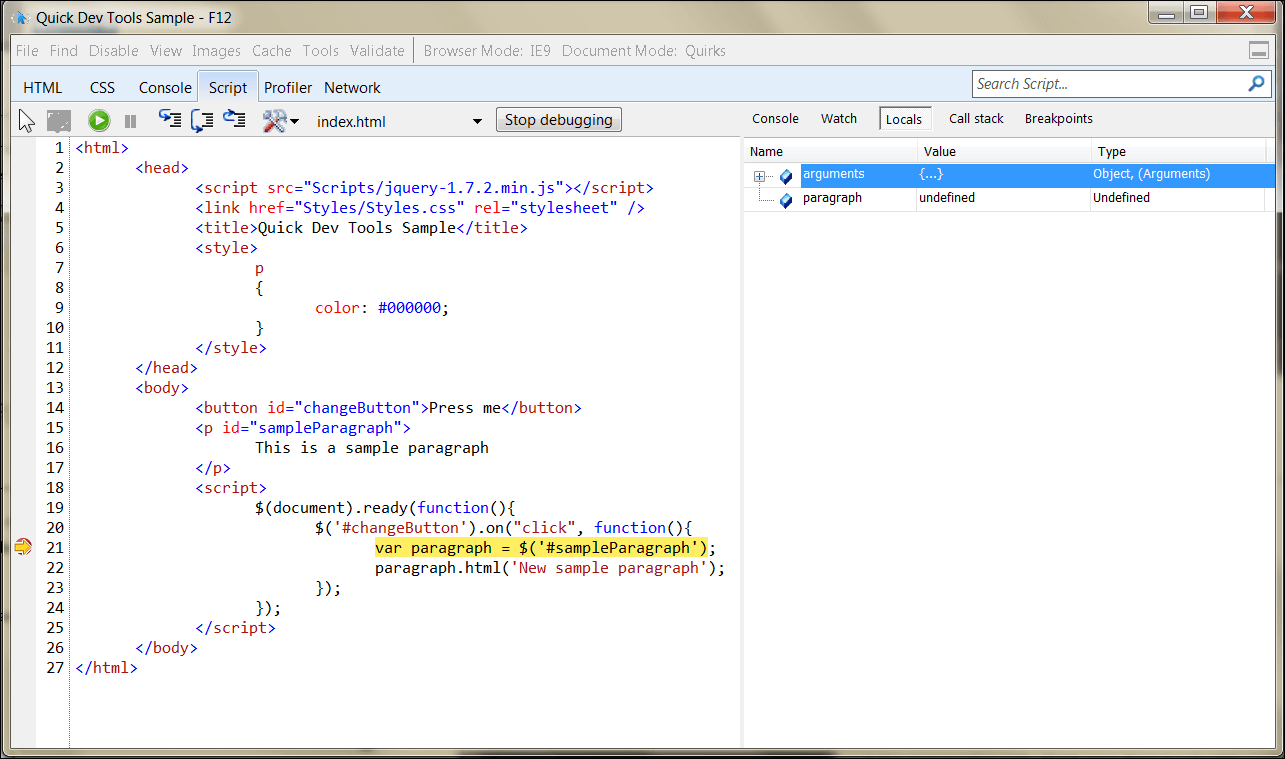Click the Break all pause icon
The image size is (1285, 759).
[x=130, y=121]
